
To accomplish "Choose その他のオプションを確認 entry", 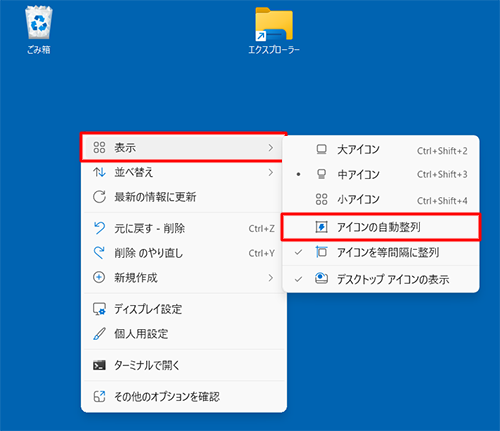I will pos(184,396).
